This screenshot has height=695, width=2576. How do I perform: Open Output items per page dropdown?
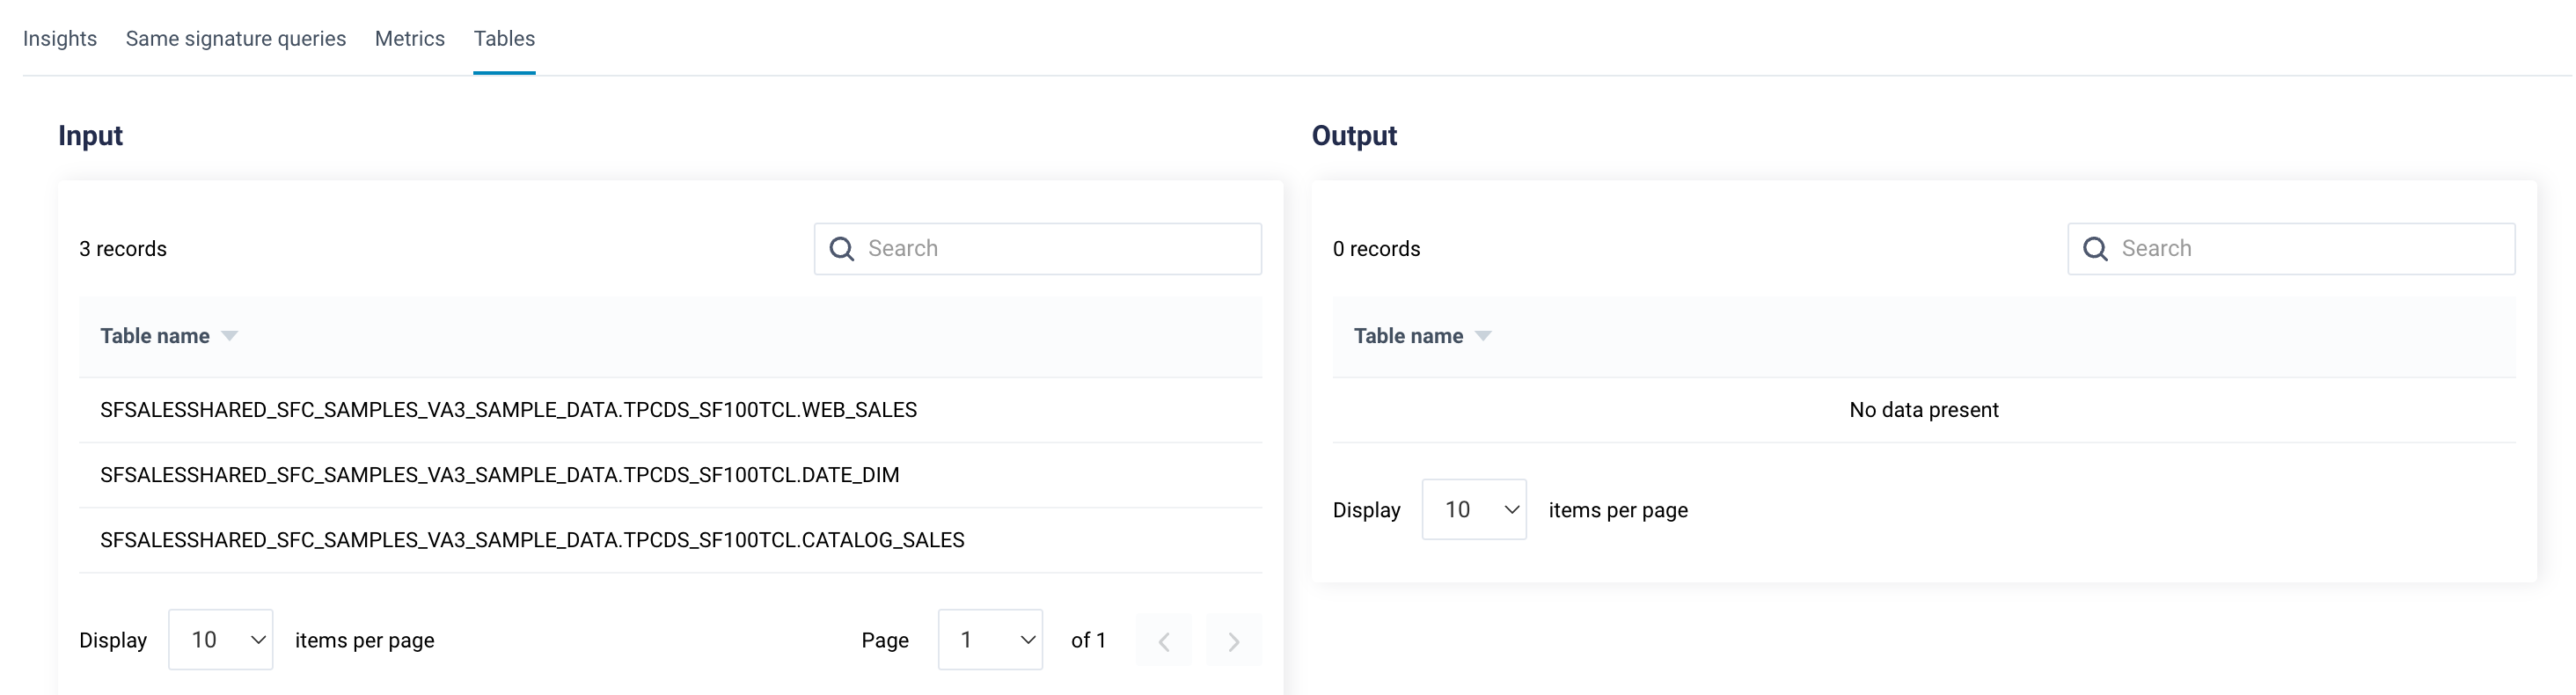point(1474,510)
